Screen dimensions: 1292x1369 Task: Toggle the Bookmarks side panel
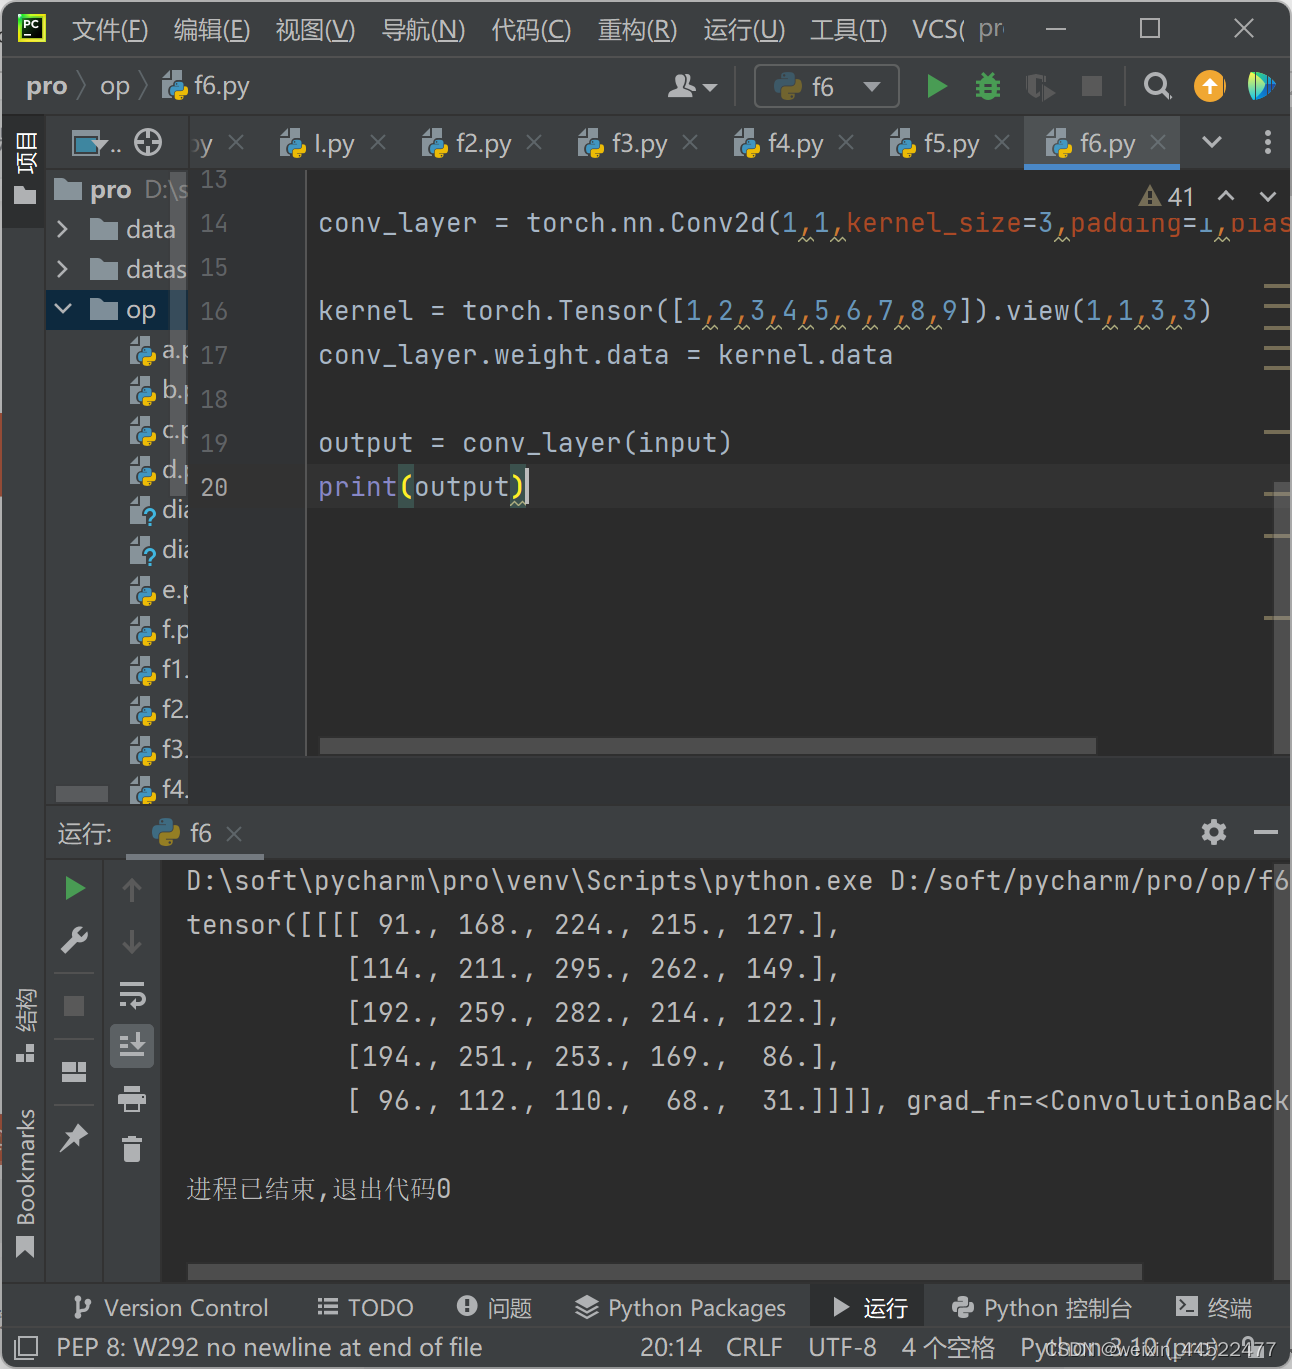pos(26,1182)
